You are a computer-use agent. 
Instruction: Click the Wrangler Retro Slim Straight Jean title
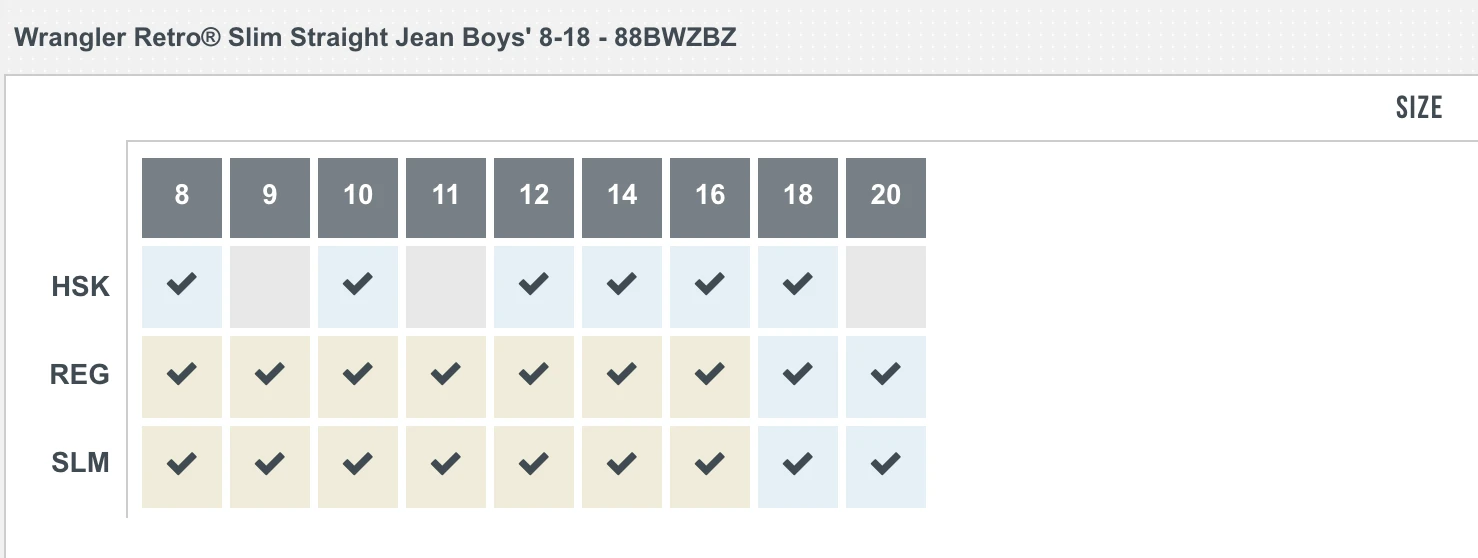point(376,38)
